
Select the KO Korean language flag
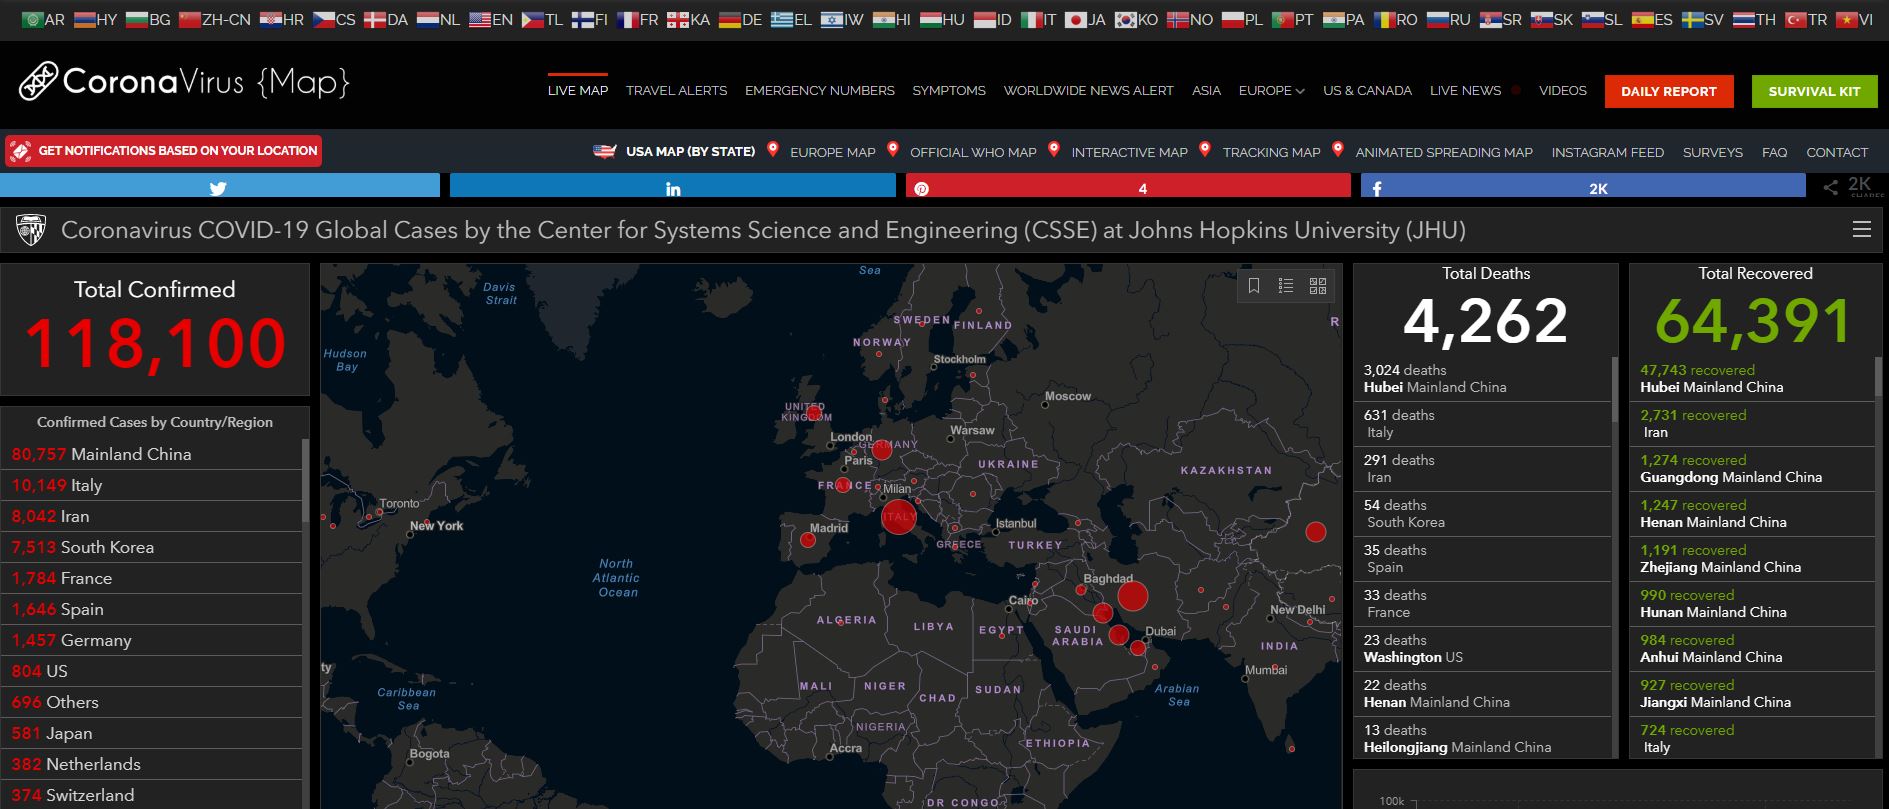(x=1125, y=19)
